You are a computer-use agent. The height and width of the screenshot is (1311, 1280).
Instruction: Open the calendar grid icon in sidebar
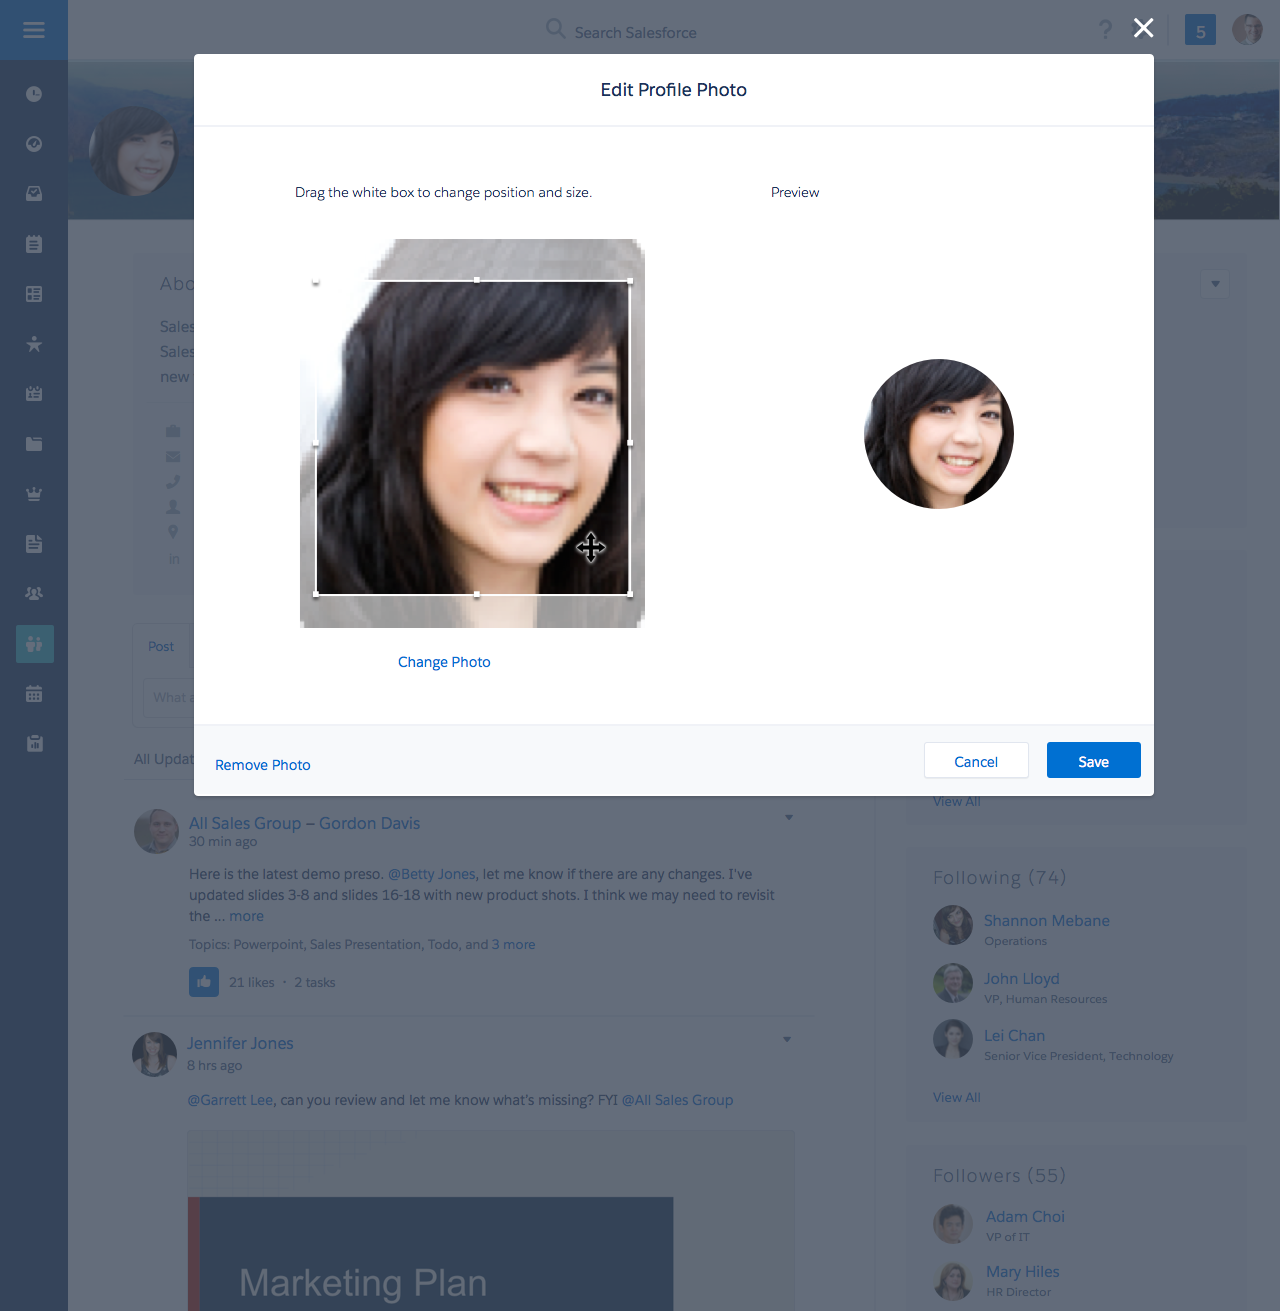[34, 694]
